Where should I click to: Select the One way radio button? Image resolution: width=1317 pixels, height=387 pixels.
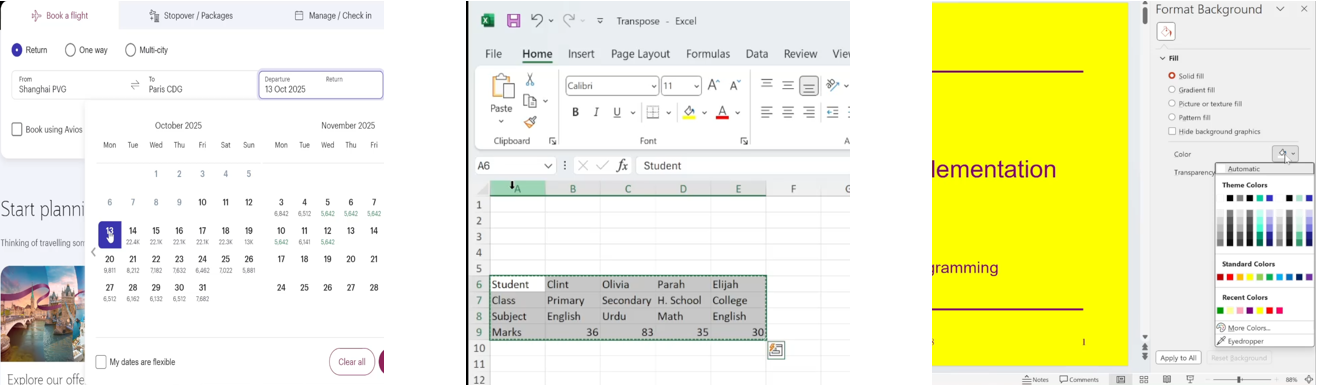pos(70,50)
